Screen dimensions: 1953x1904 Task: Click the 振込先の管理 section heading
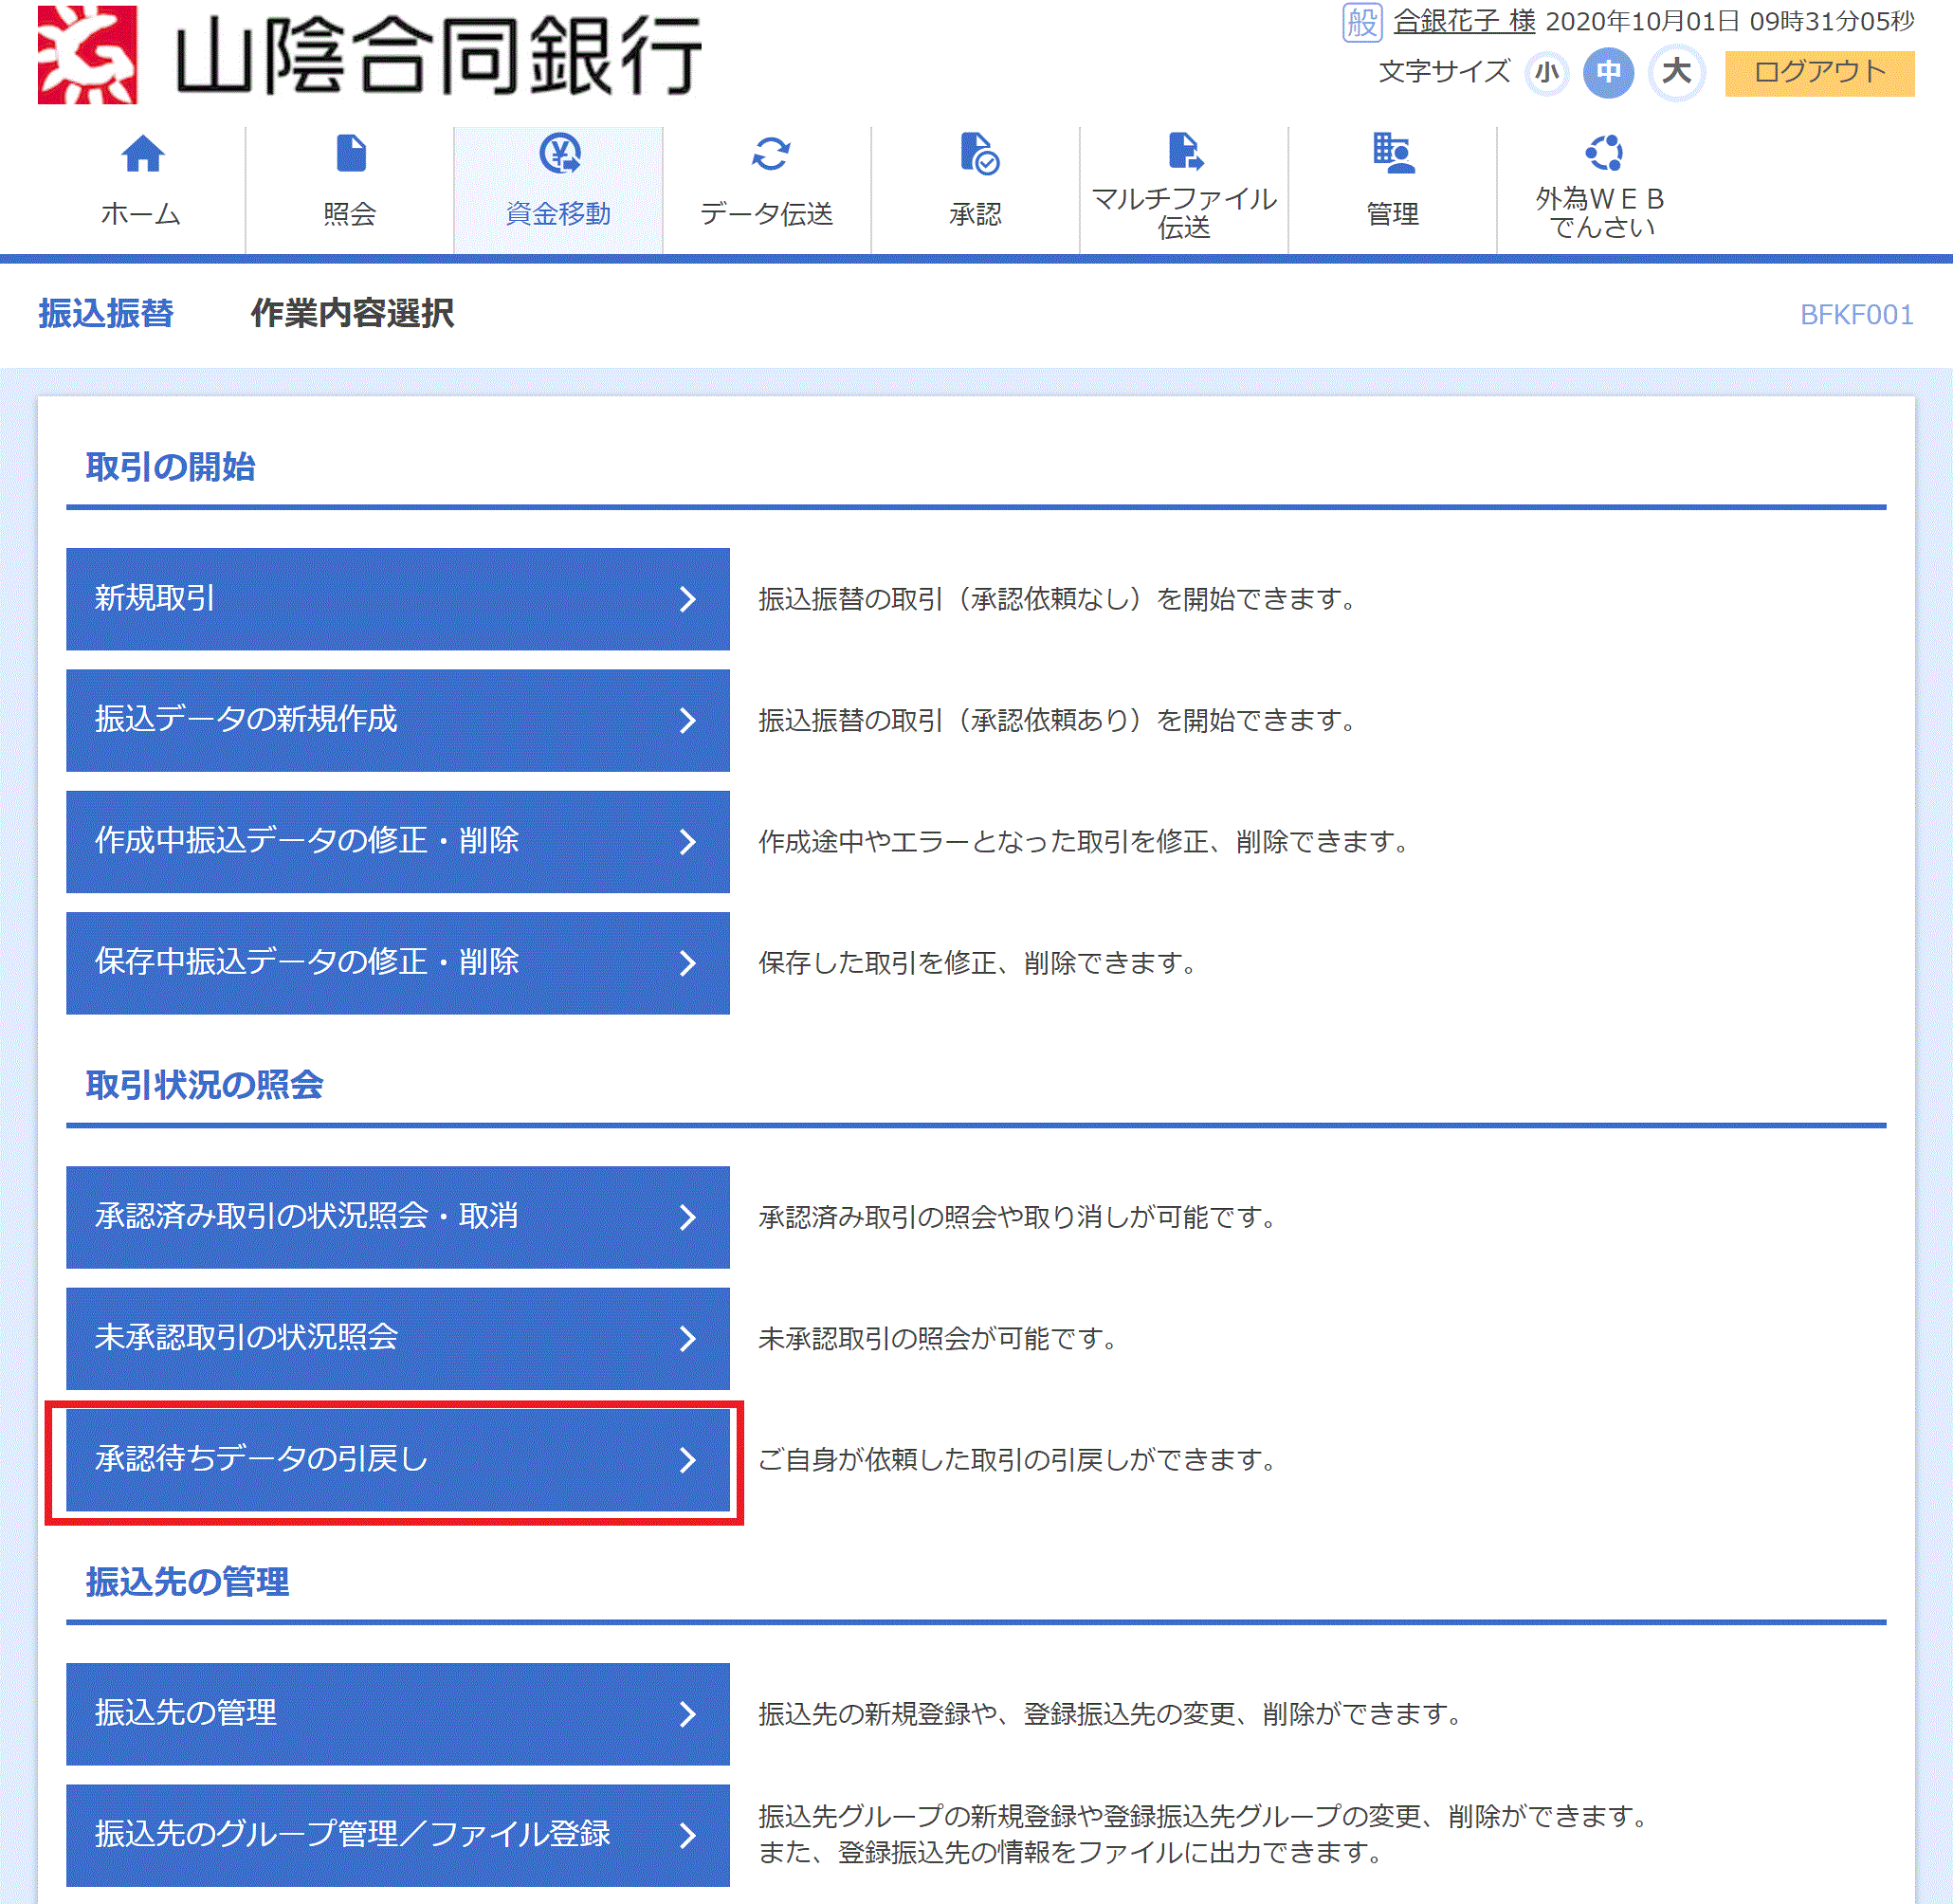tap(187, 1581)
